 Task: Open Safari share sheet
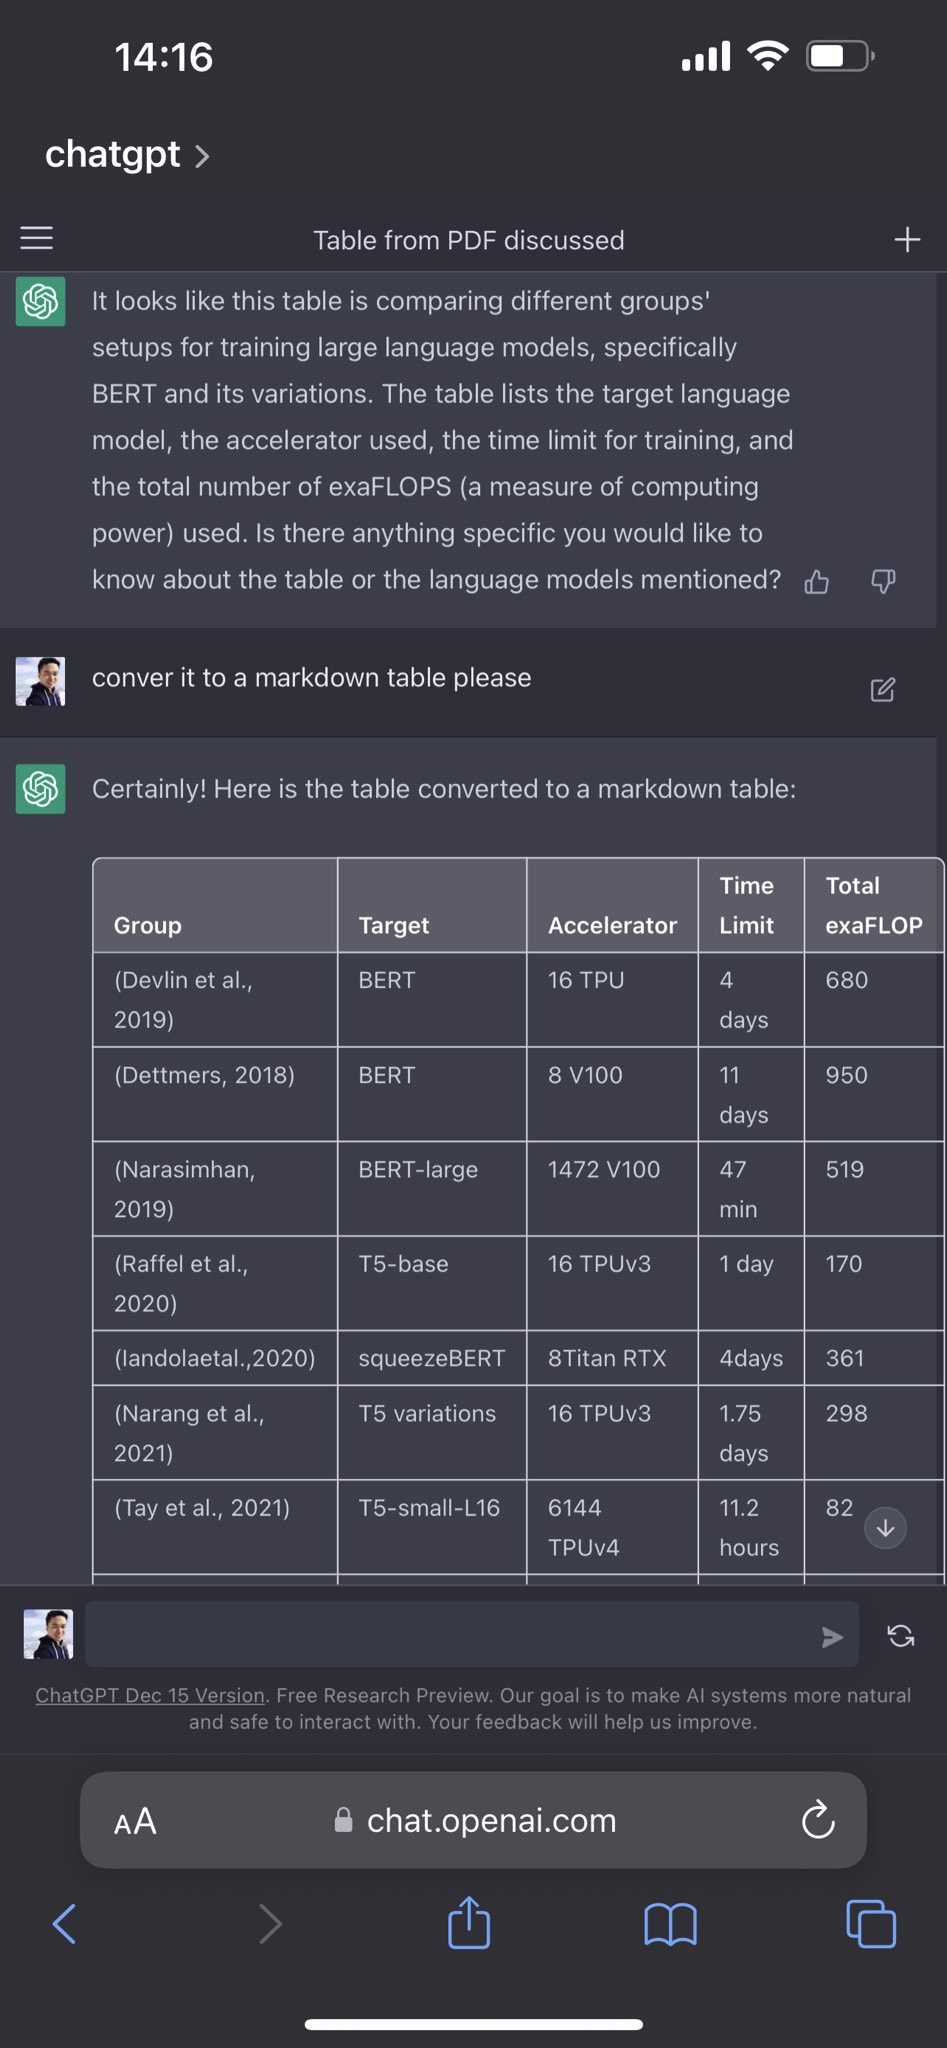tap(469, 1922)
